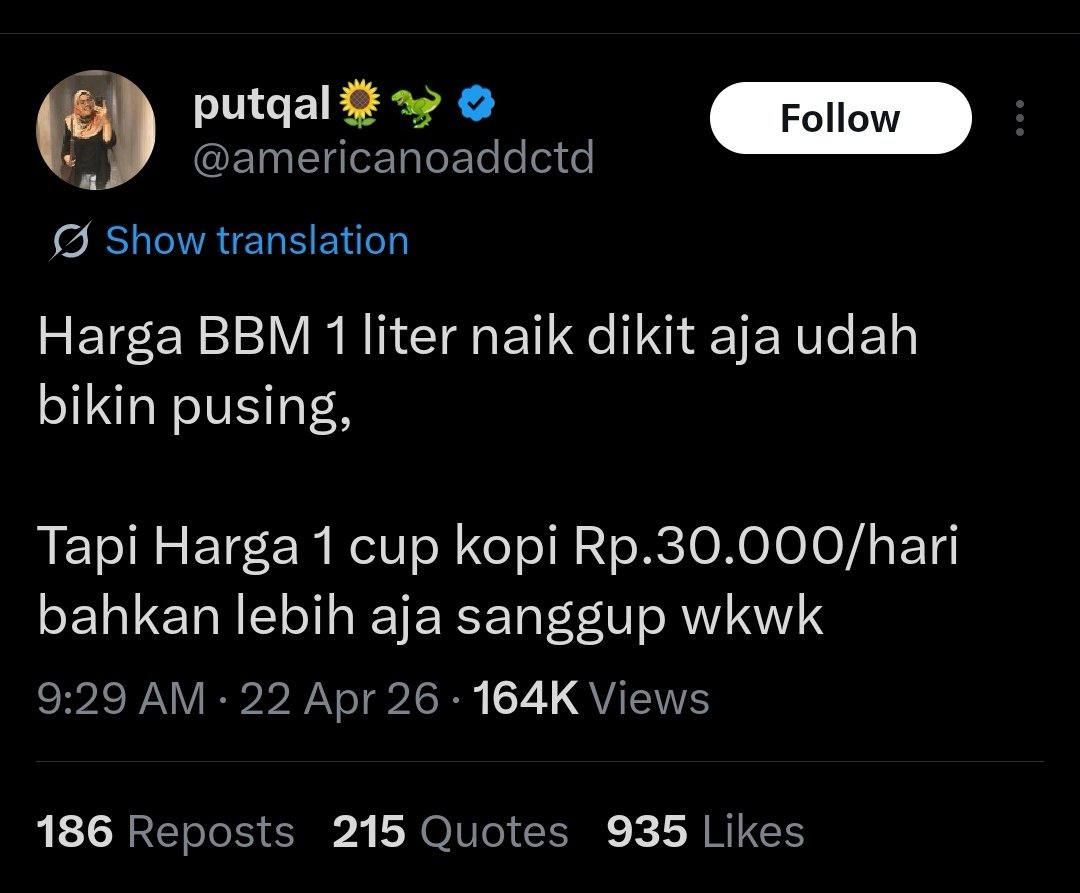The width and height of the screenshot is (1080, 893).
Task: Show the 935 Likes list
Action: click(705, 832)
